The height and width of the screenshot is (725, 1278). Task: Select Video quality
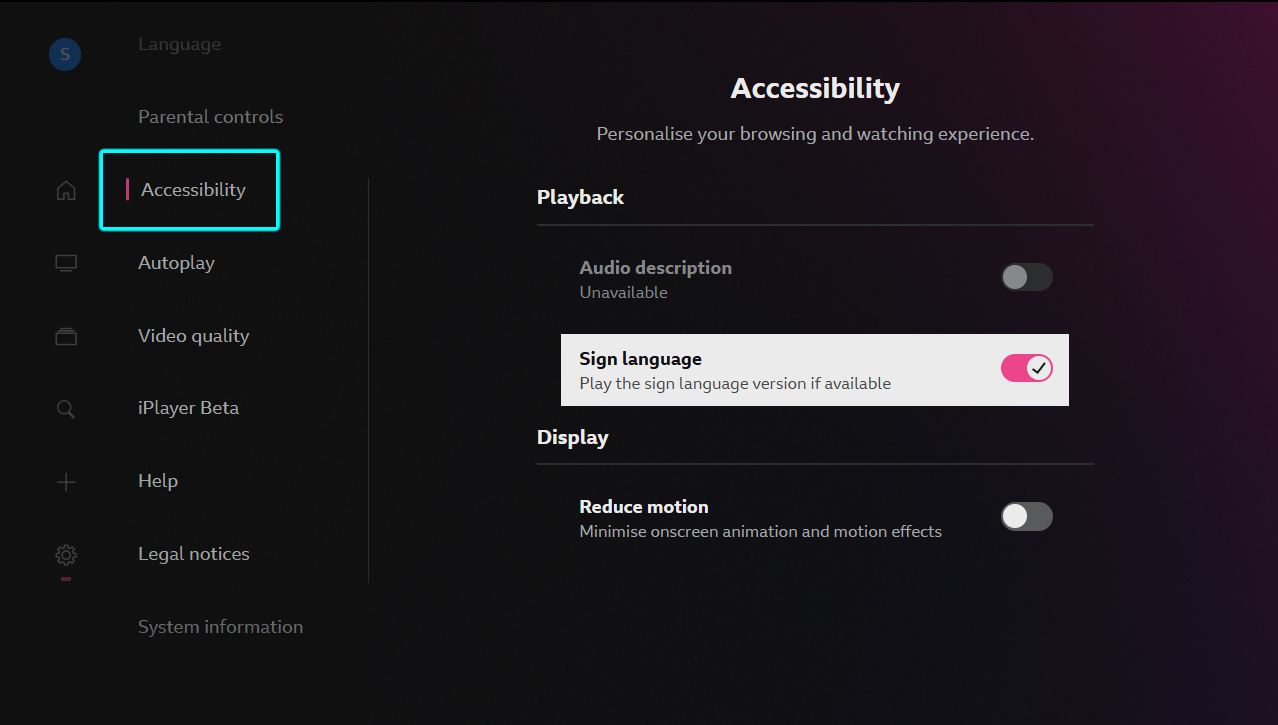coord(193,335)
